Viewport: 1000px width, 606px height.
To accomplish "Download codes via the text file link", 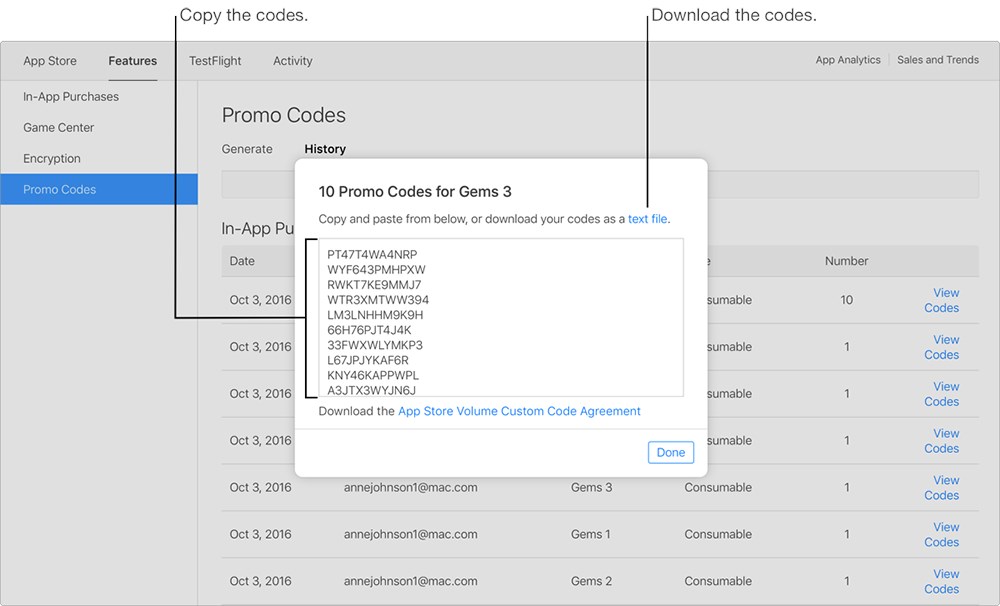I will 647,219.
